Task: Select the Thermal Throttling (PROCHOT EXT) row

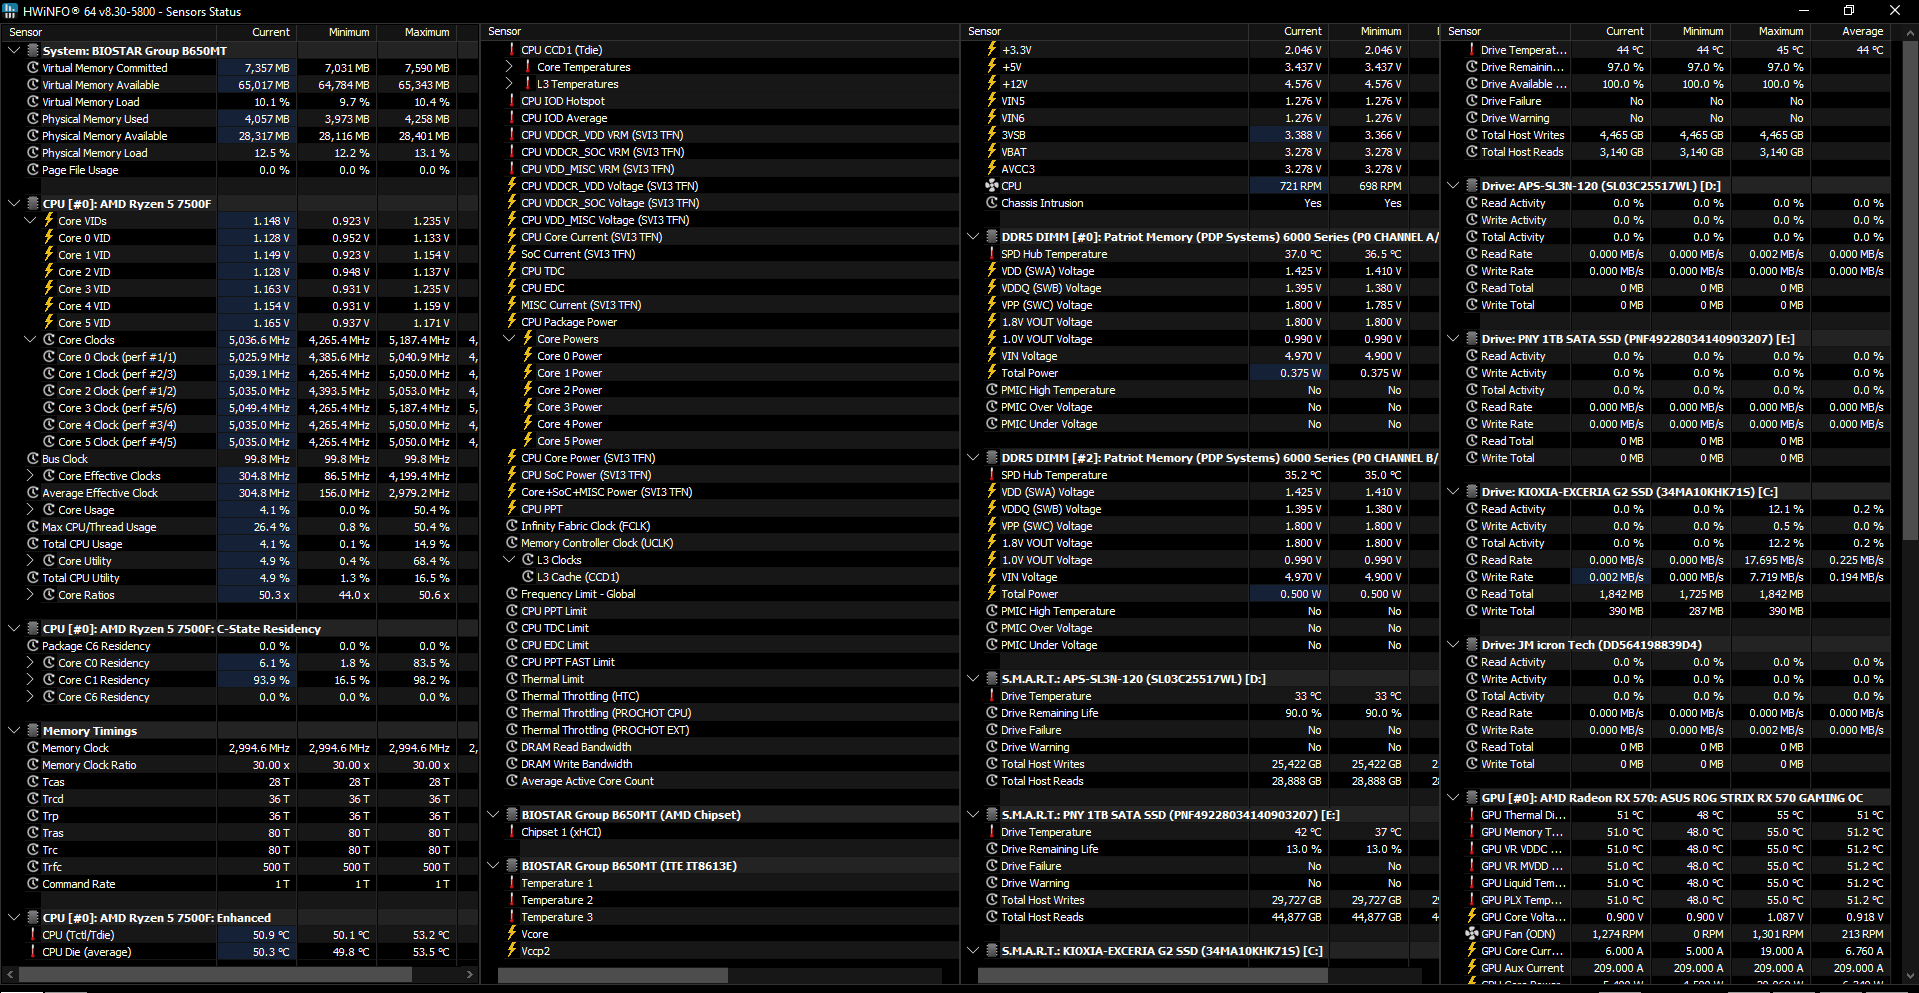Action: pos(720,730)
